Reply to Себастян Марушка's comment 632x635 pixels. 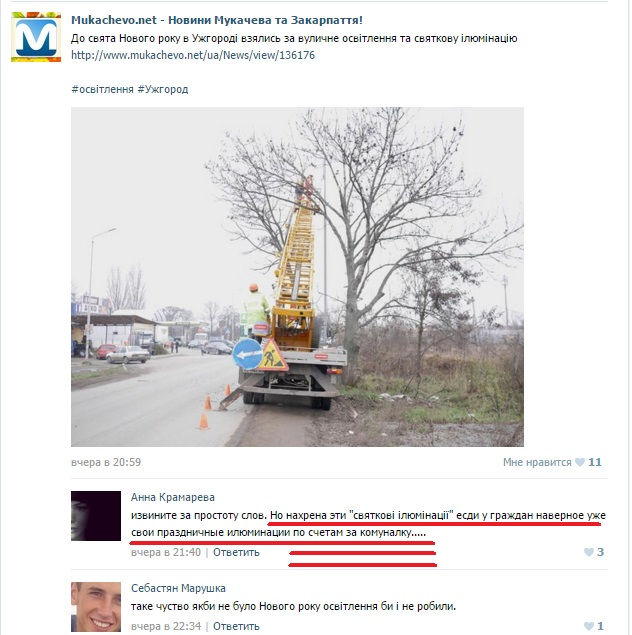pyautogui.click(x=236, y=626)
